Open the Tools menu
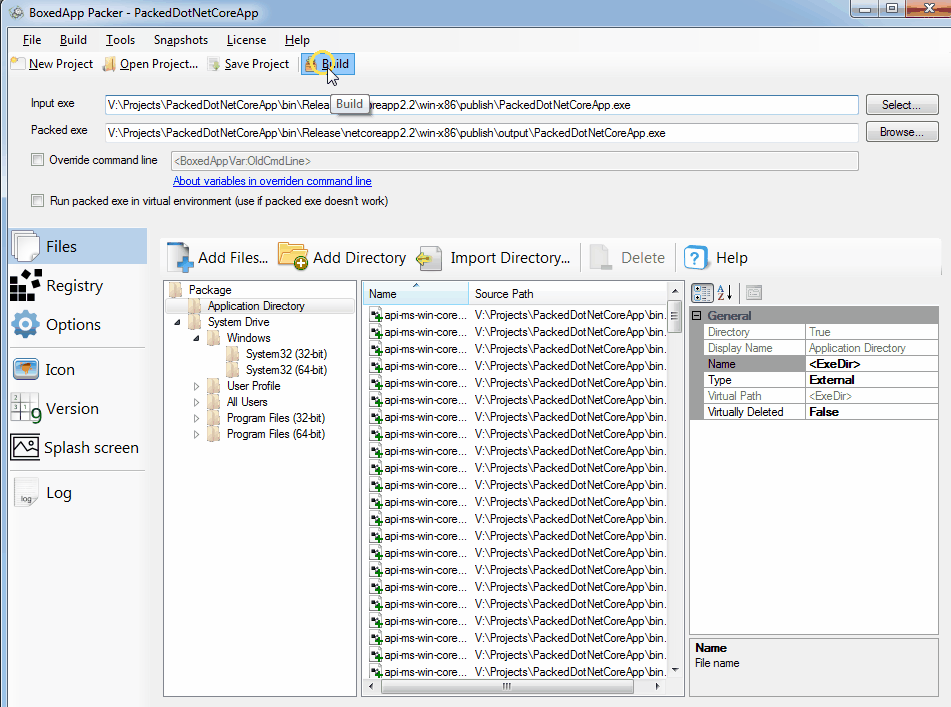The height and width of the screenshot is (707, 951). click(x=120, y=40)
